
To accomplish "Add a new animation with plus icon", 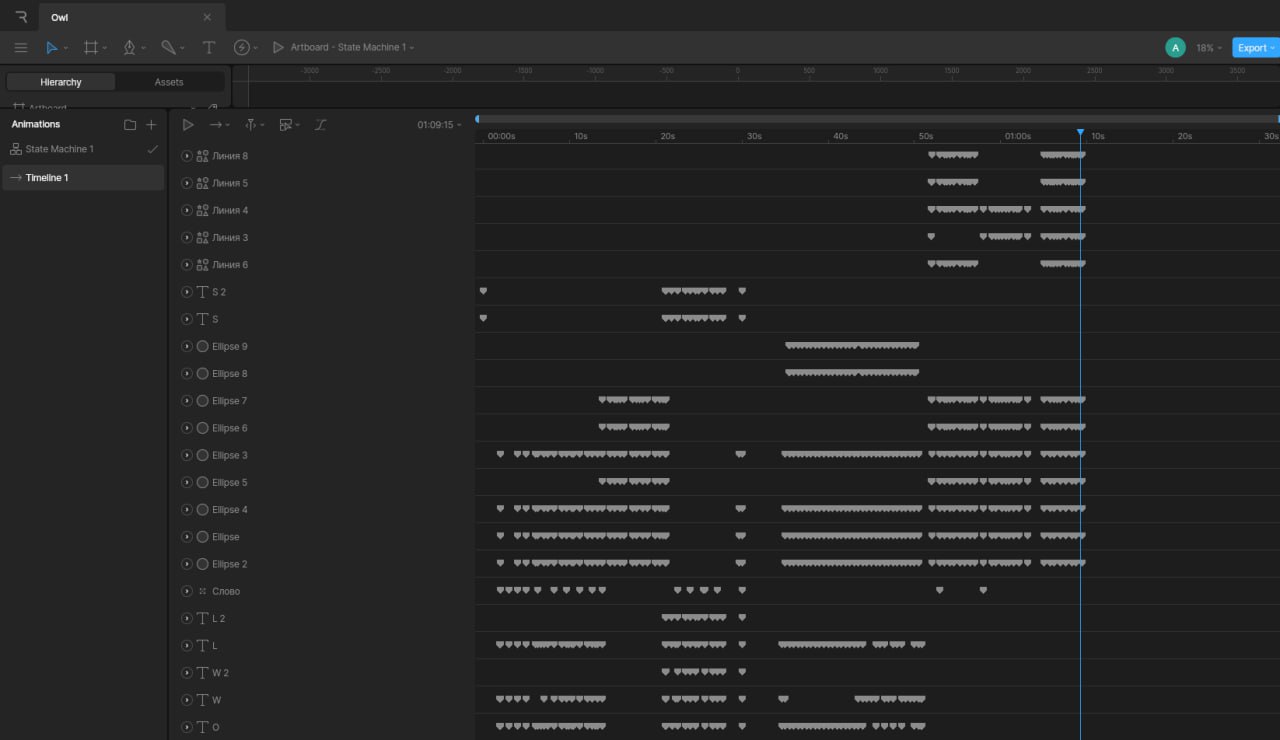I will point(151,125).
